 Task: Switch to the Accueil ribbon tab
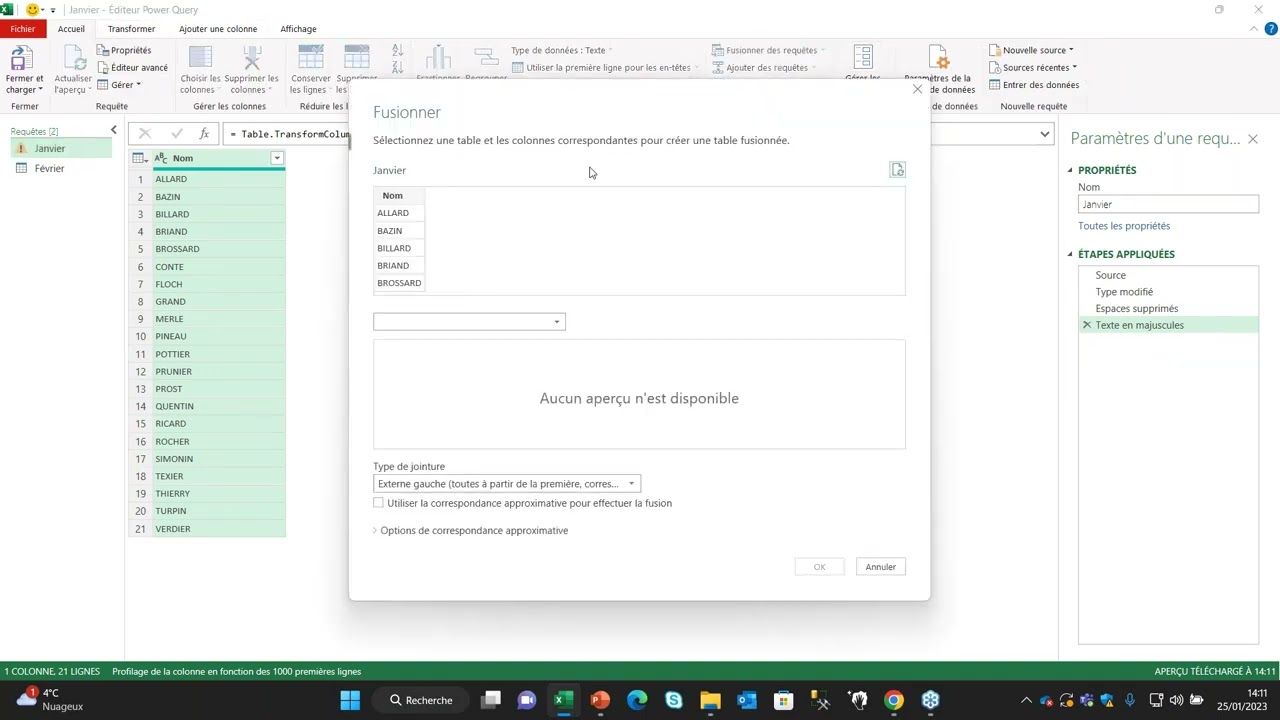point(71,29)
